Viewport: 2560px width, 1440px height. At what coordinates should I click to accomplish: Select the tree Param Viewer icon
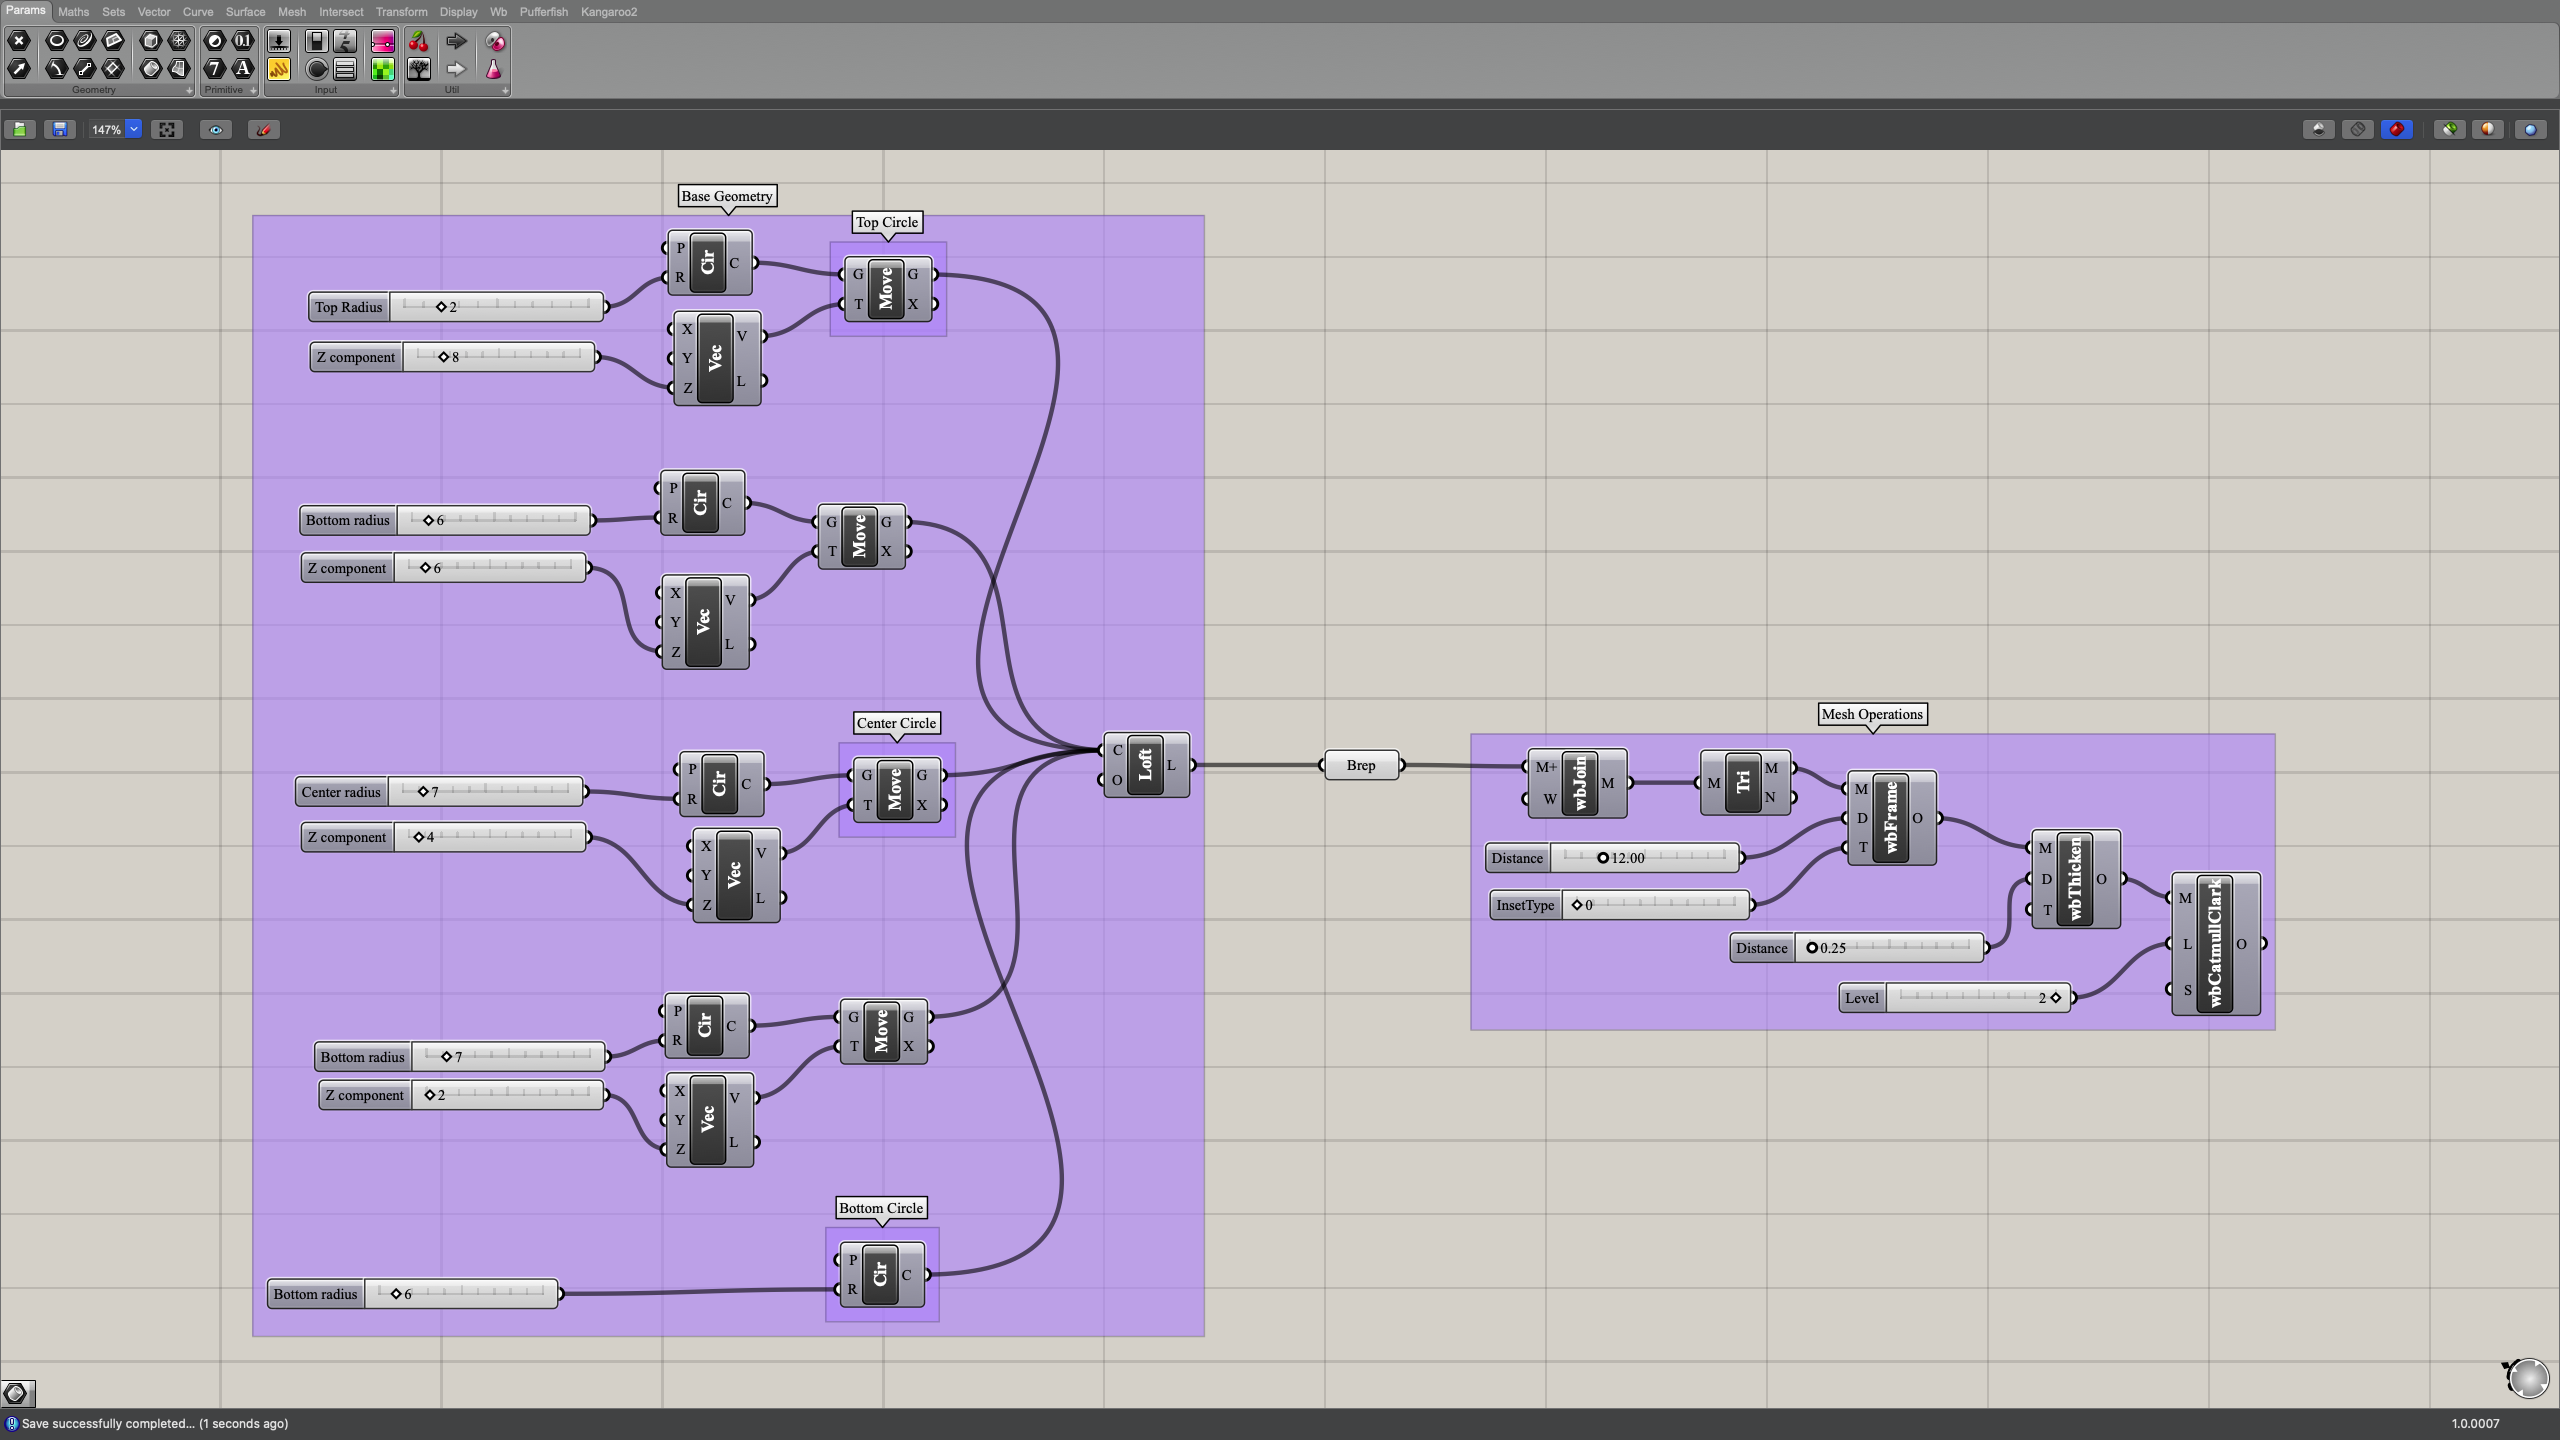coord(419,69)
